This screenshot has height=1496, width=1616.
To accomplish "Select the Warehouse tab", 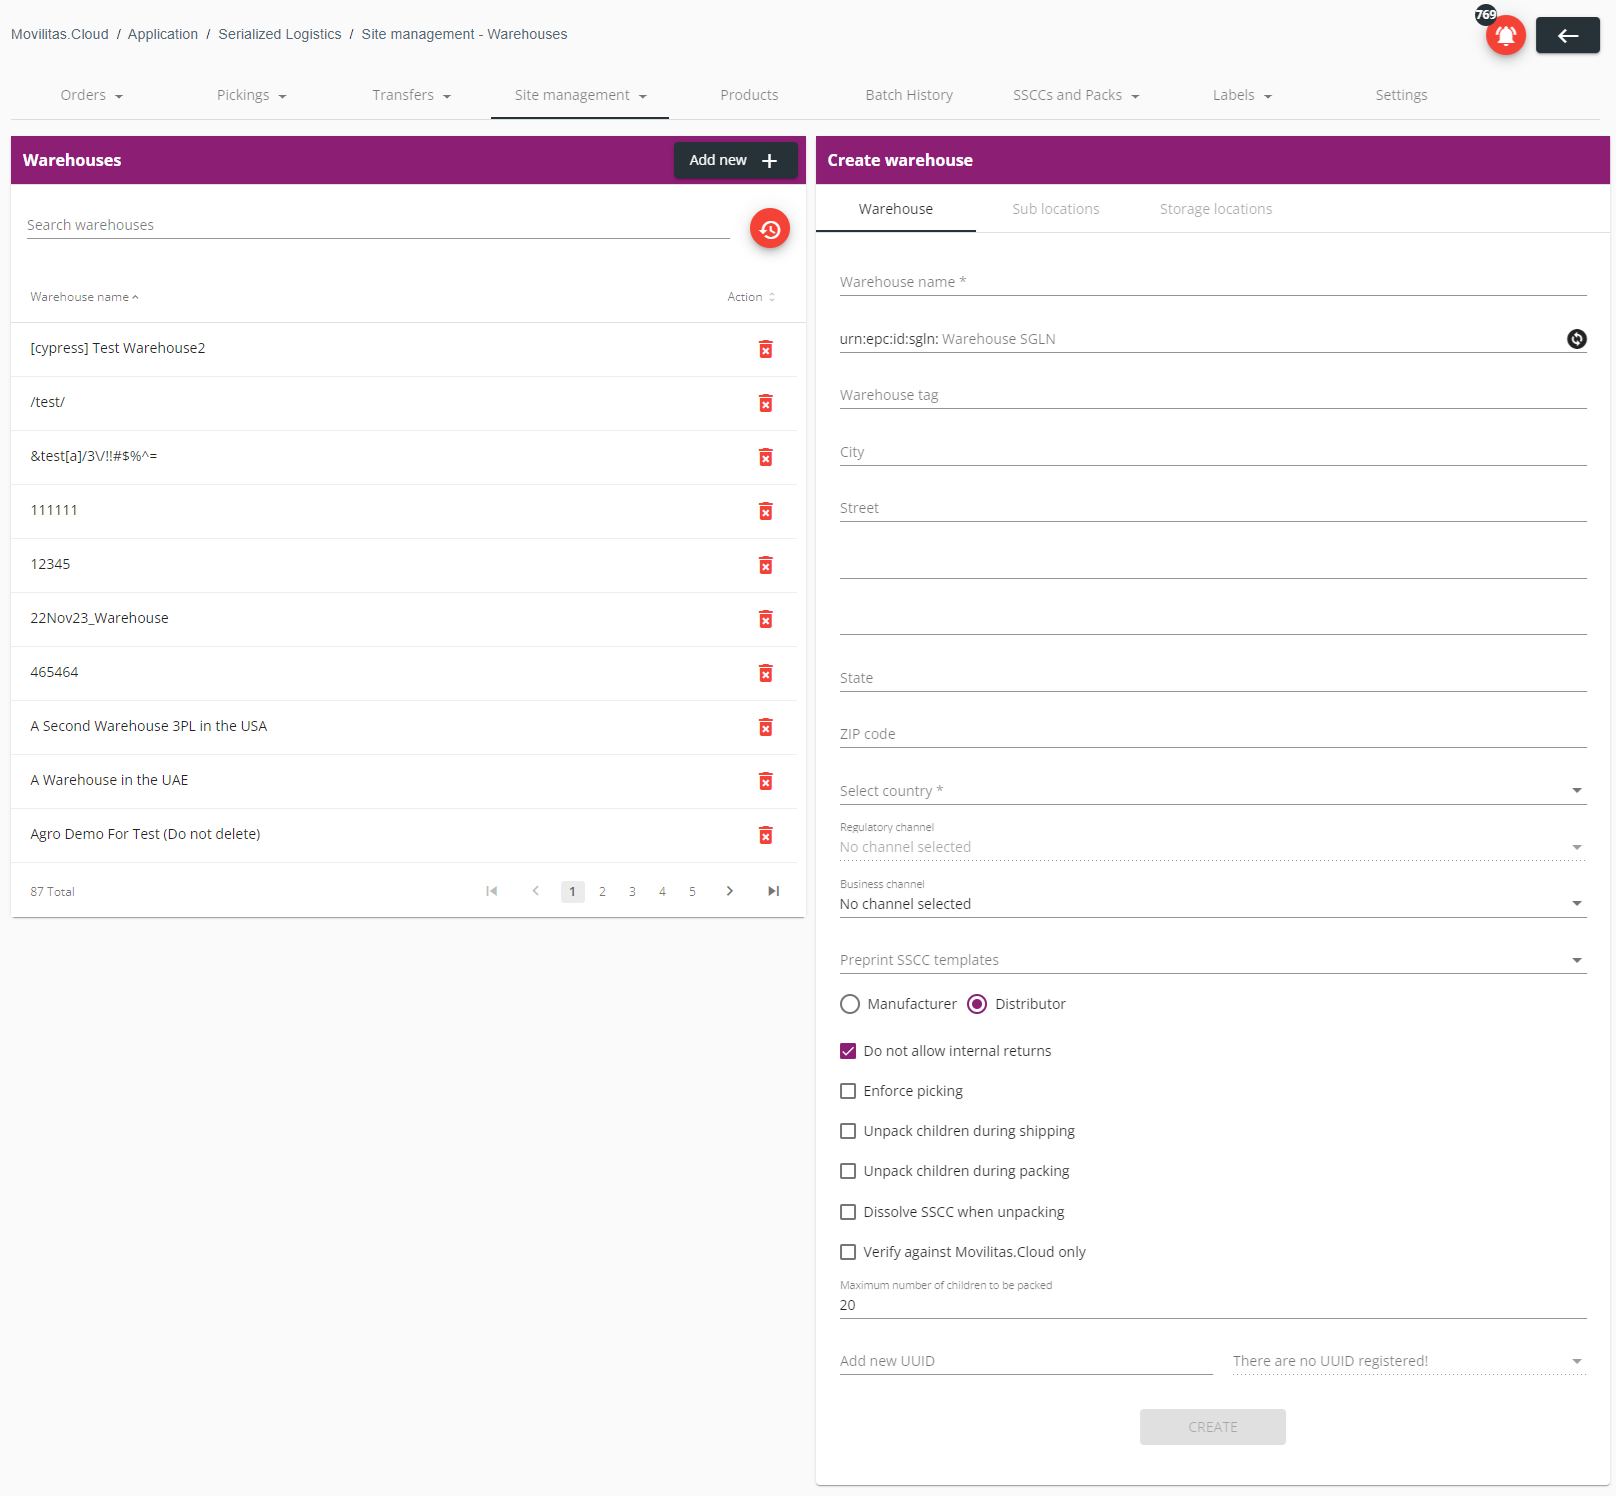I will (896, 209).
